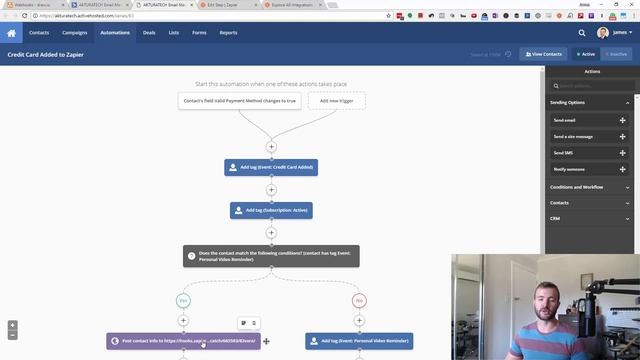Image resolution: width=640 pixels, height=360 pixels.
Task: Switch to the Webhooks browser tab
Action: [36, 5]
